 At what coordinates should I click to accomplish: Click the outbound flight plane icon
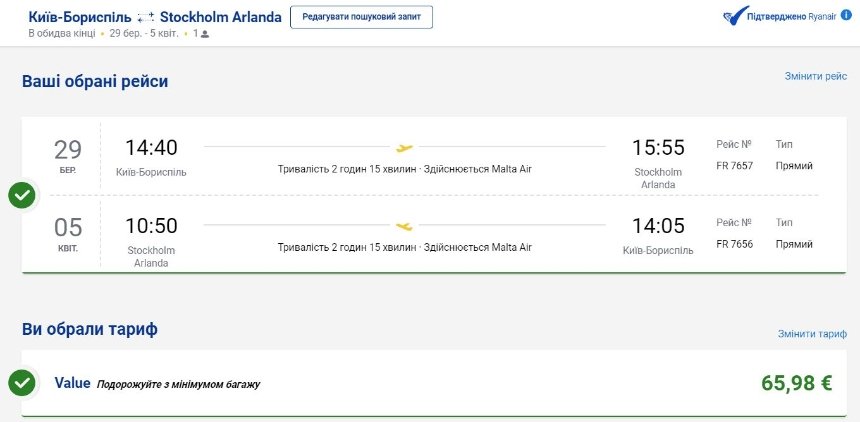404,148
